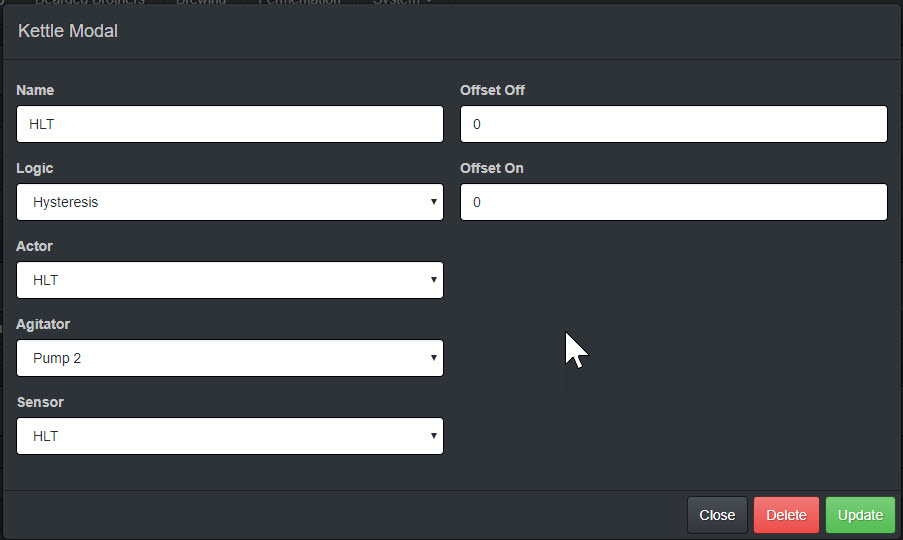903x540 pixels.
Task: Delete the HLT kettle
Action: (786, 515)
